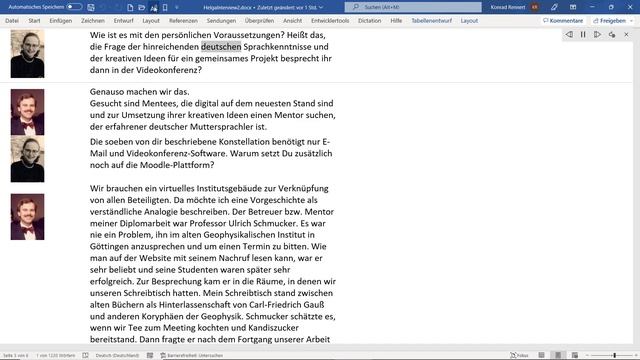Click the Save icon in the title bar
640x360 pixels.
(91, 7)
